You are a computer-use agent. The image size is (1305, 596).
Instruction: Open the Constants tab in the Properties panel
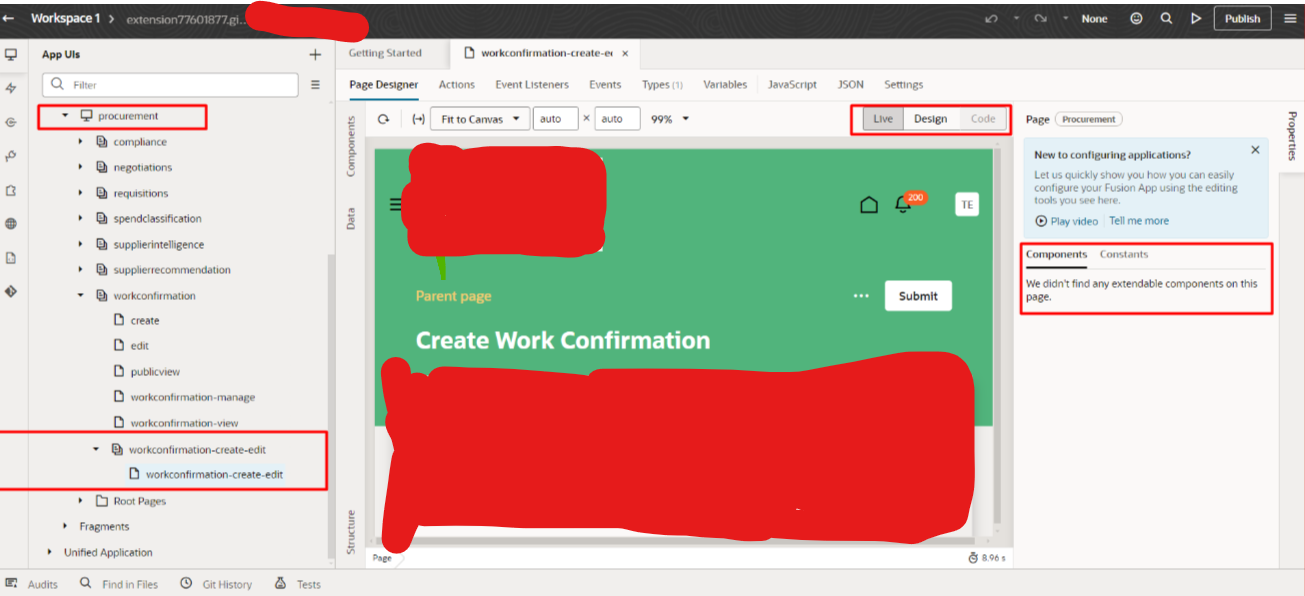pyautogui.click(x=1124, y=254)
